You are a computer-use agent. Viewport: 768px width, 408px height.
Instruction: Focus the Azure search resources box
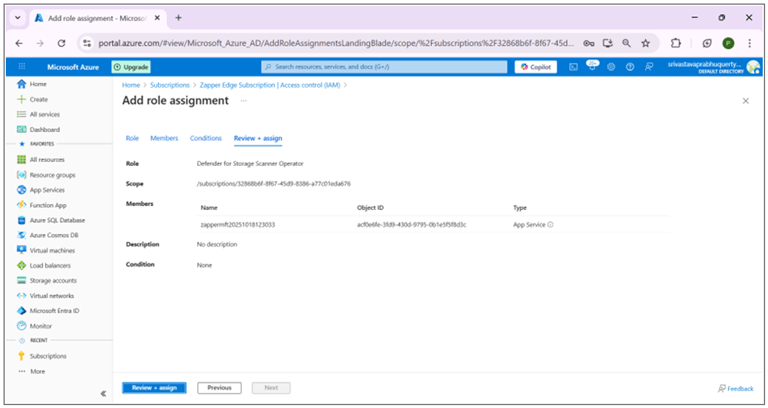(x=384, y=67)
